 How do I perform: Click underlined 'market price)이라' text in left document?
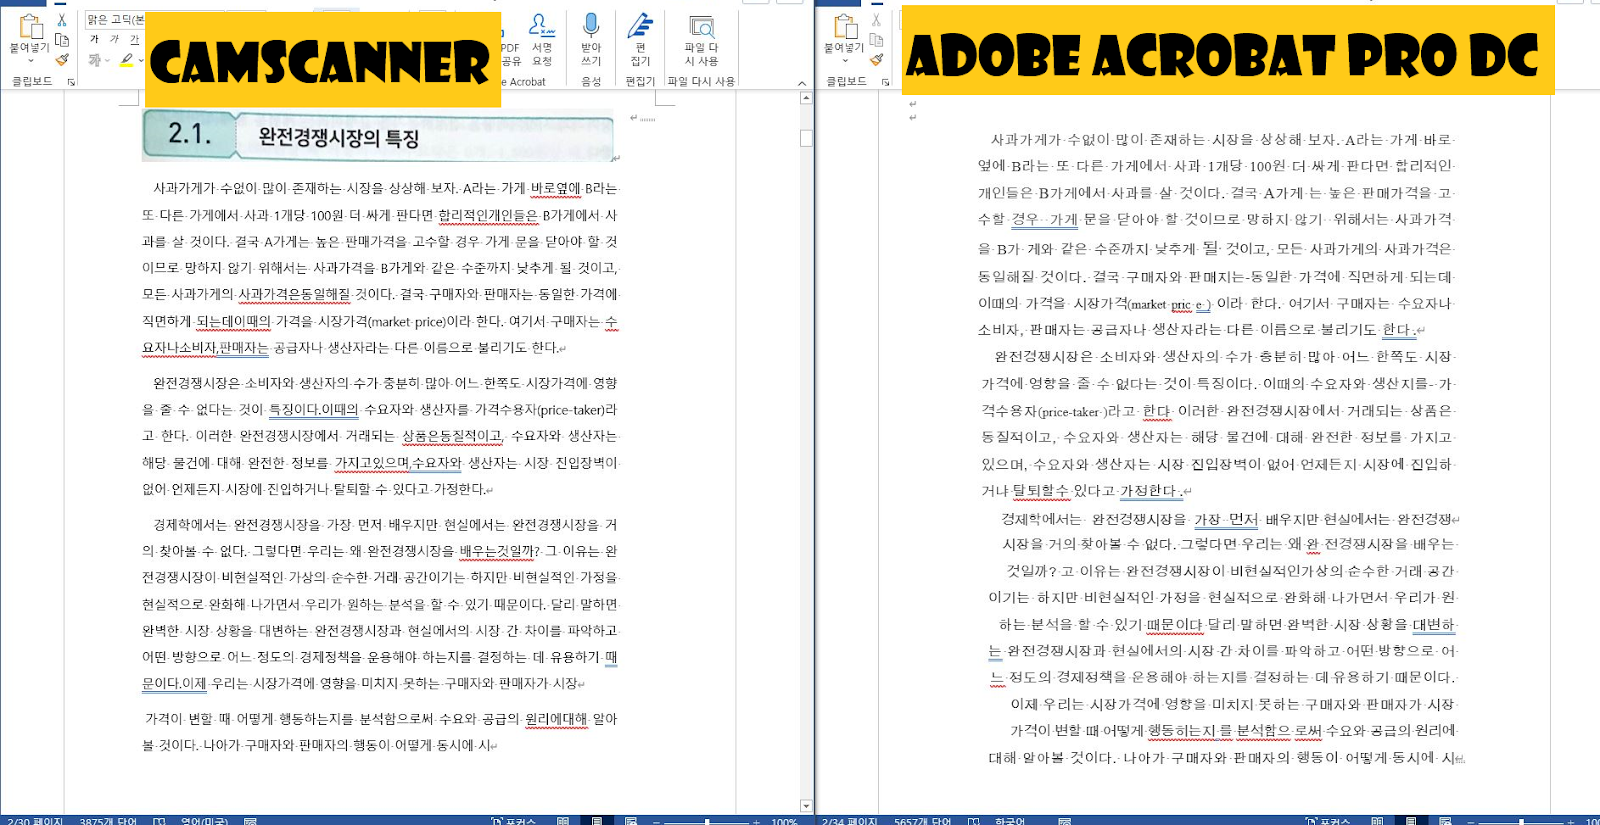421,321
